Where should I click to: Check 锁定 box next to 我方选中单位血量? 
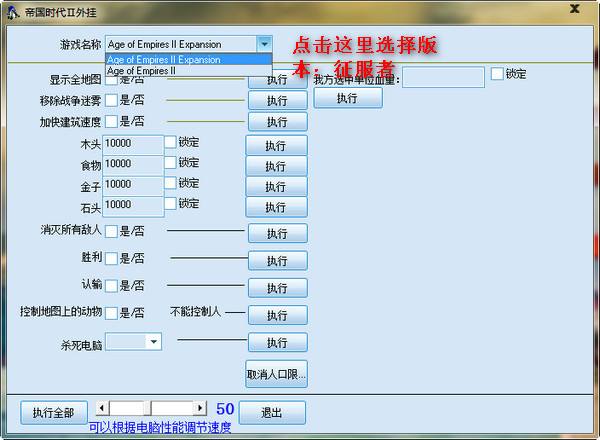tap(497, 73)
